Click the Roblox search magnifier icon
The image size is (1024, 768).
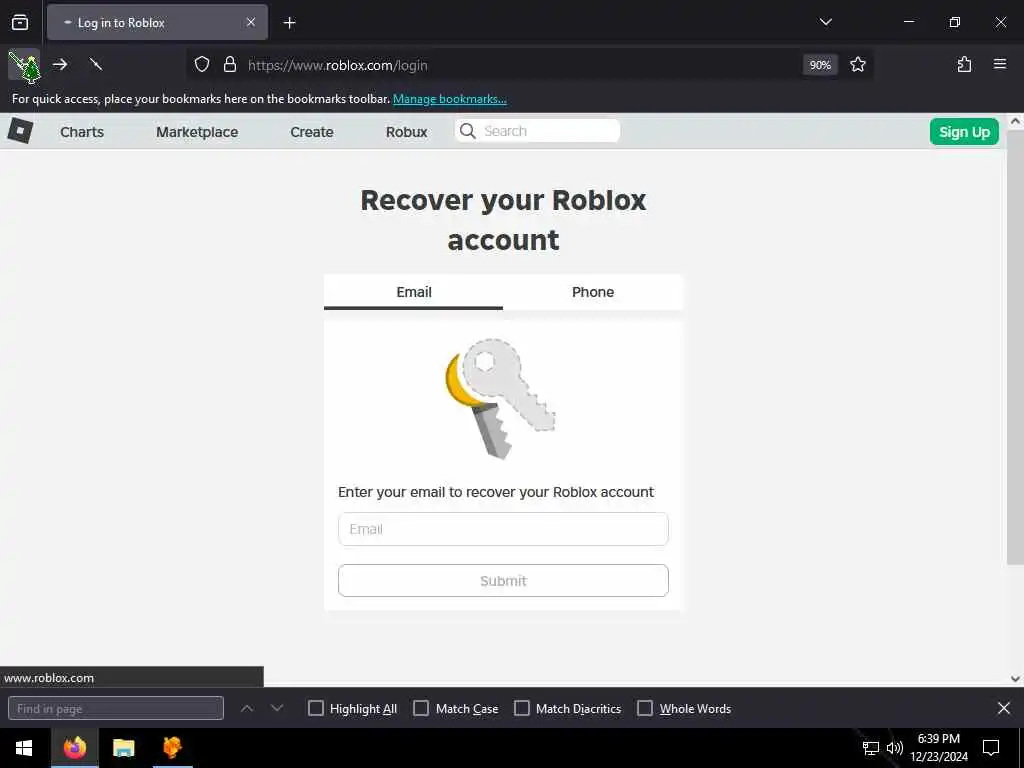(468, 131)
